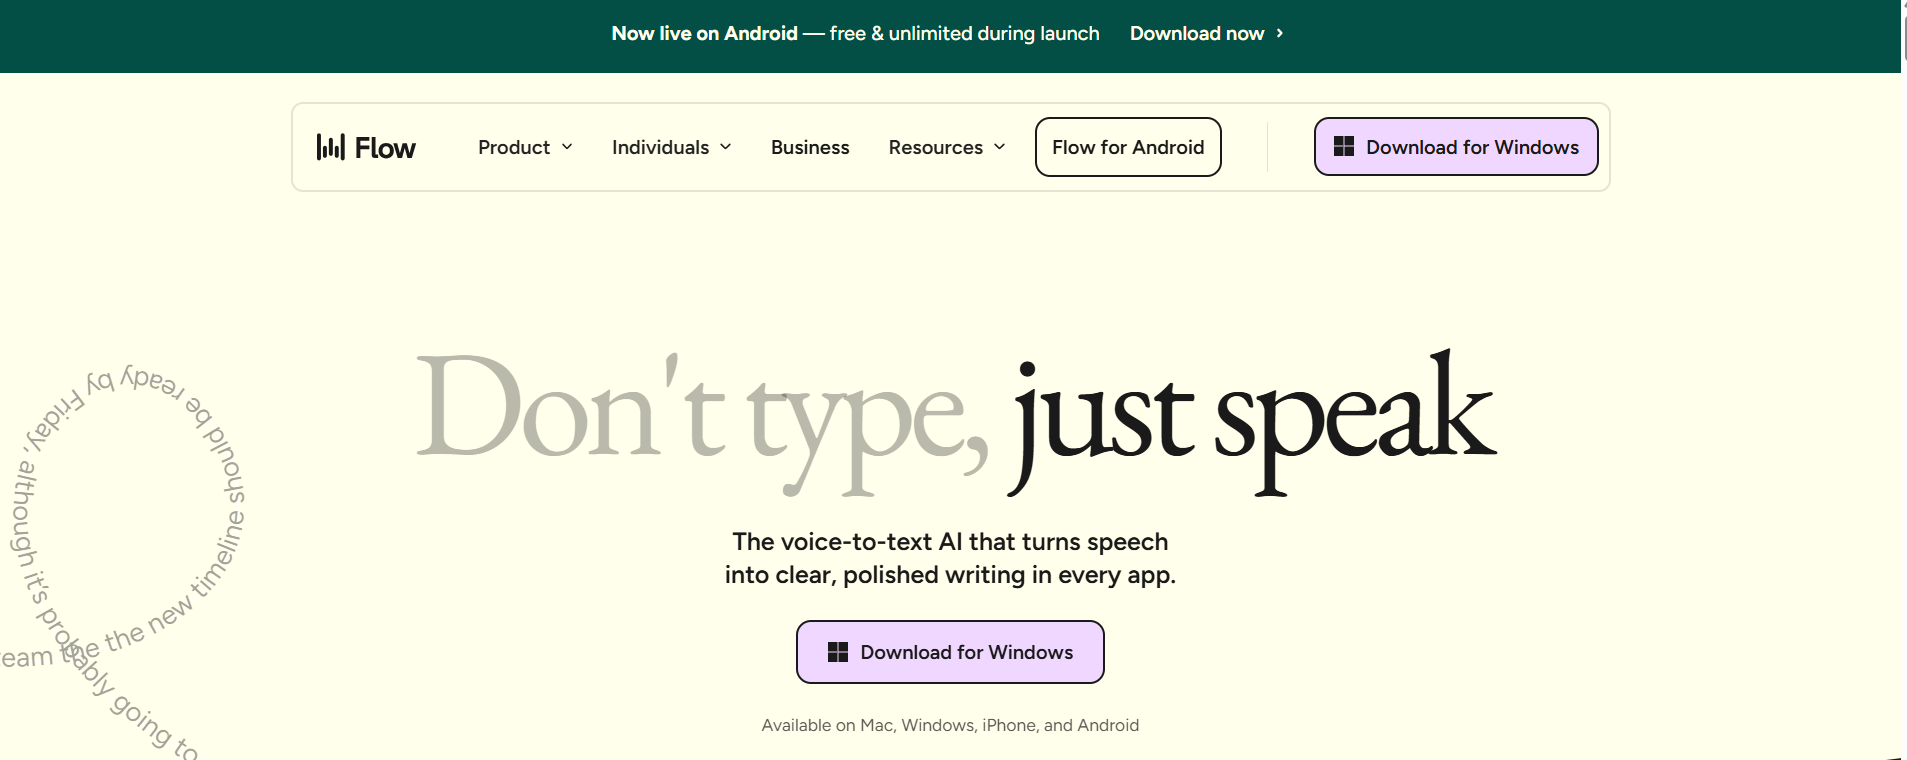Click the 'Now live on Android' banner text
1907x760 pixels.
click(x=704, y=33)
